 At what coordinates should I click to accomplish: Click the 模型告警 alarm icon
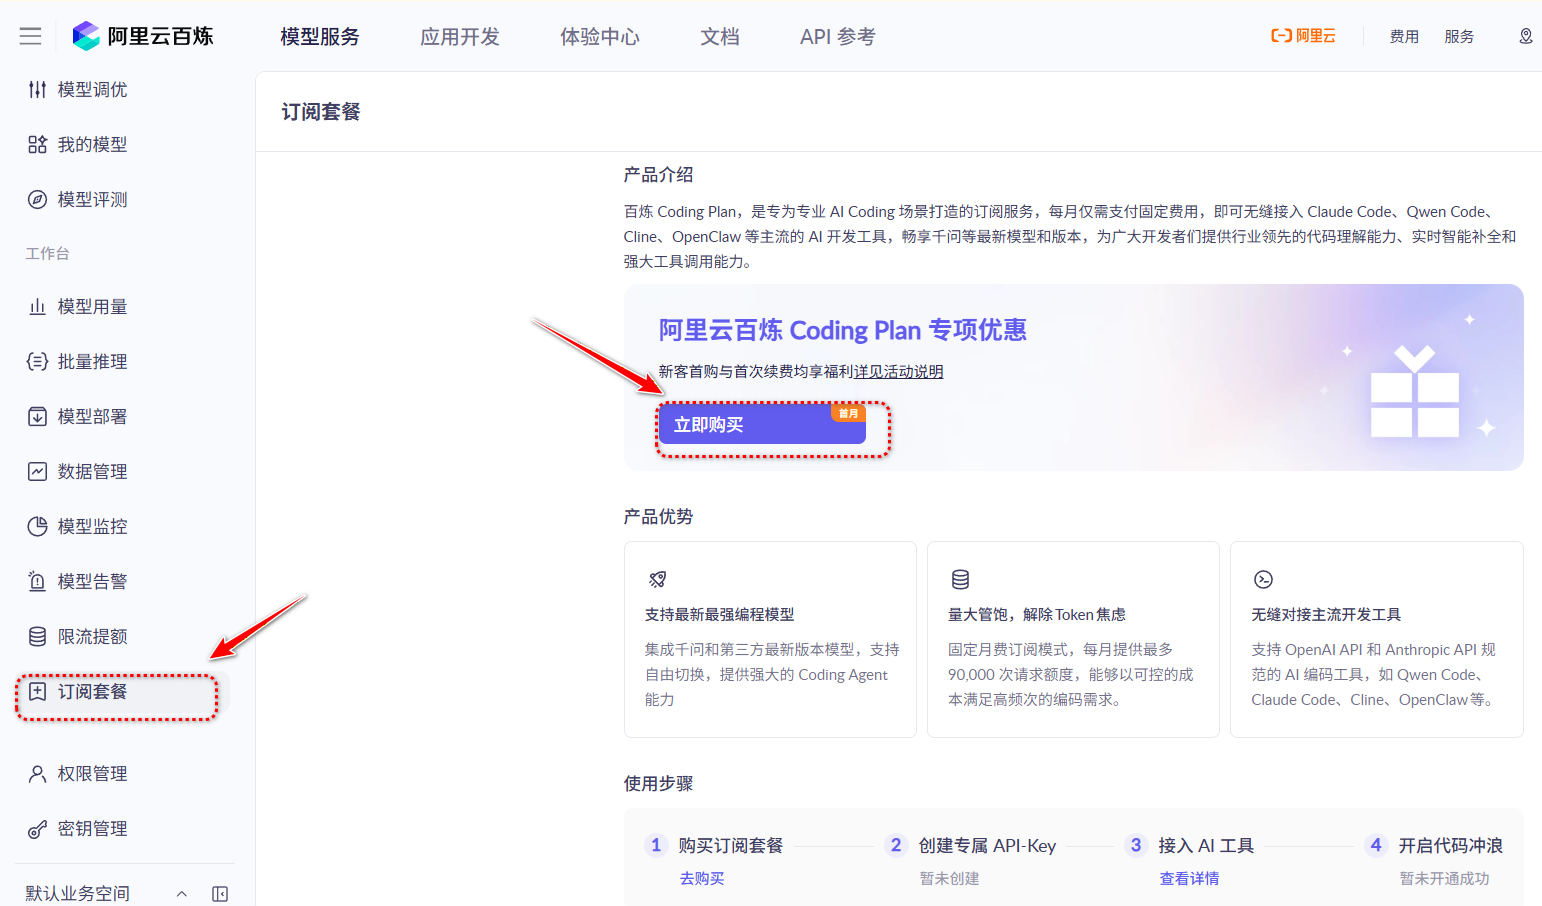[37, 582]
